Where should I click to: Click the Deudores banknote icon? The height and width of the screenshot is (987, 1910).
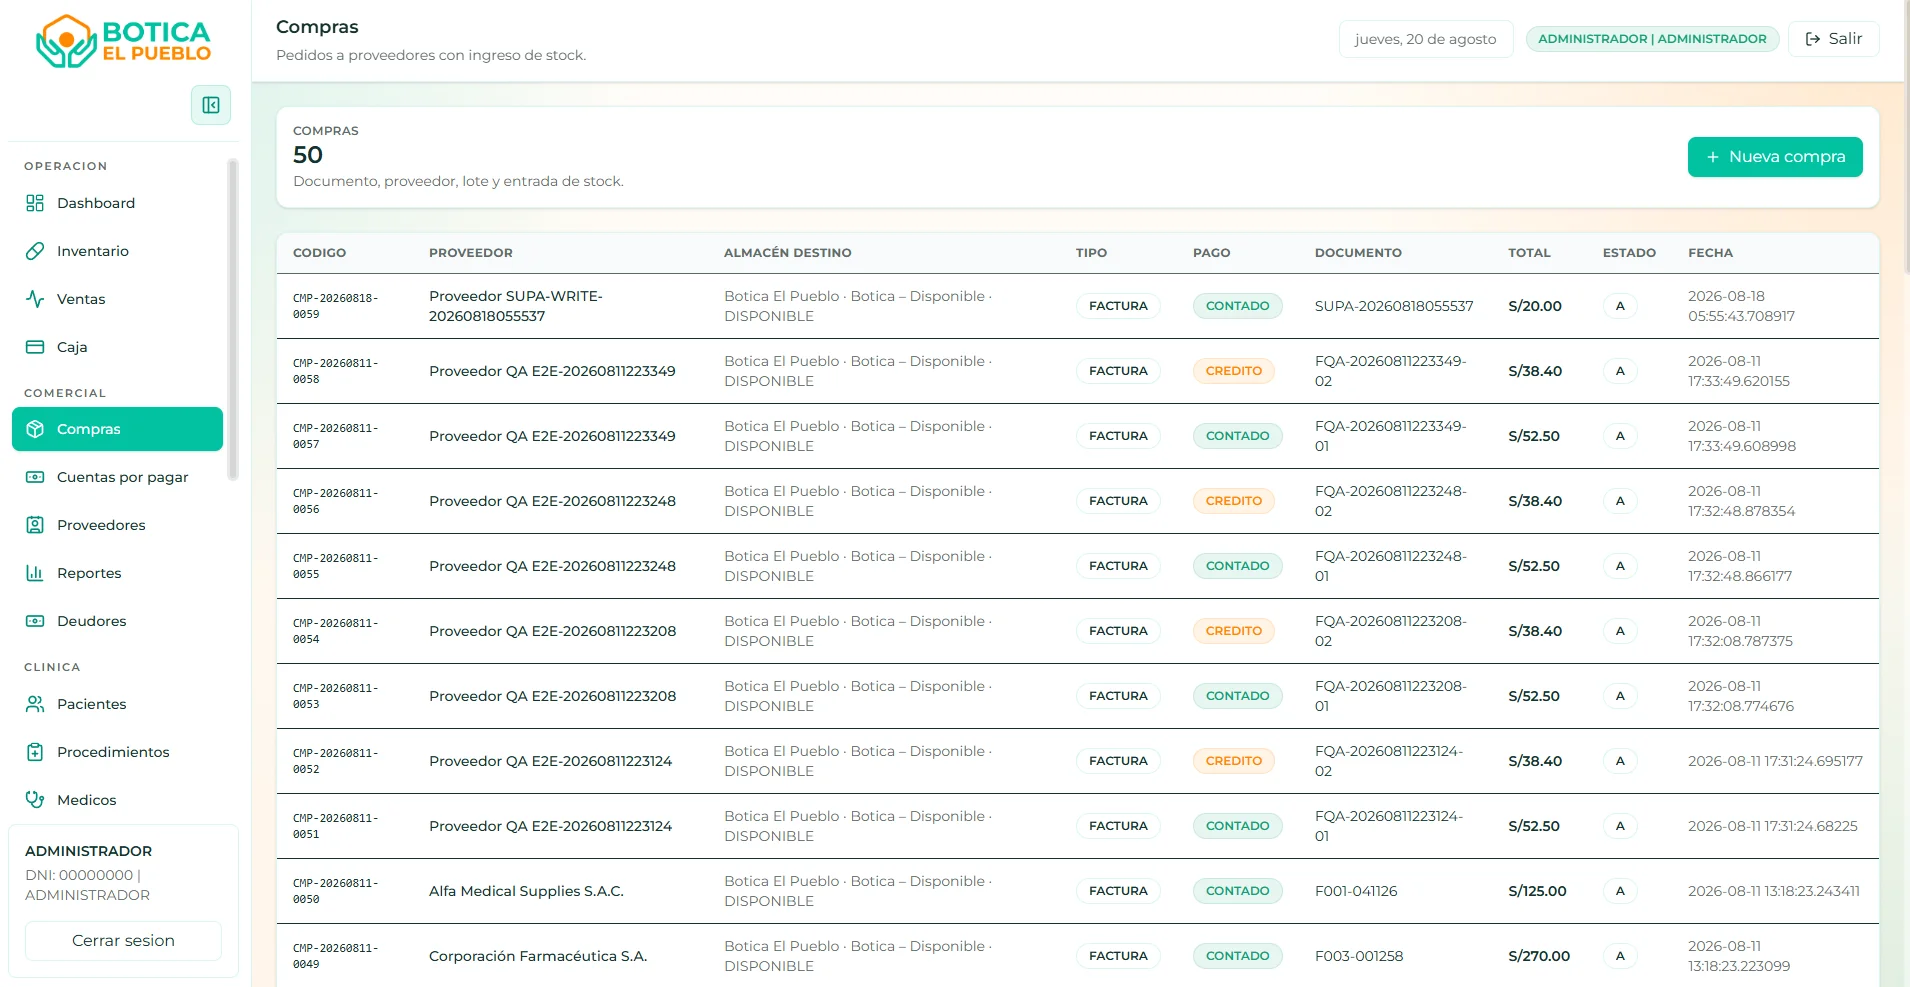(x=35, y=621)
